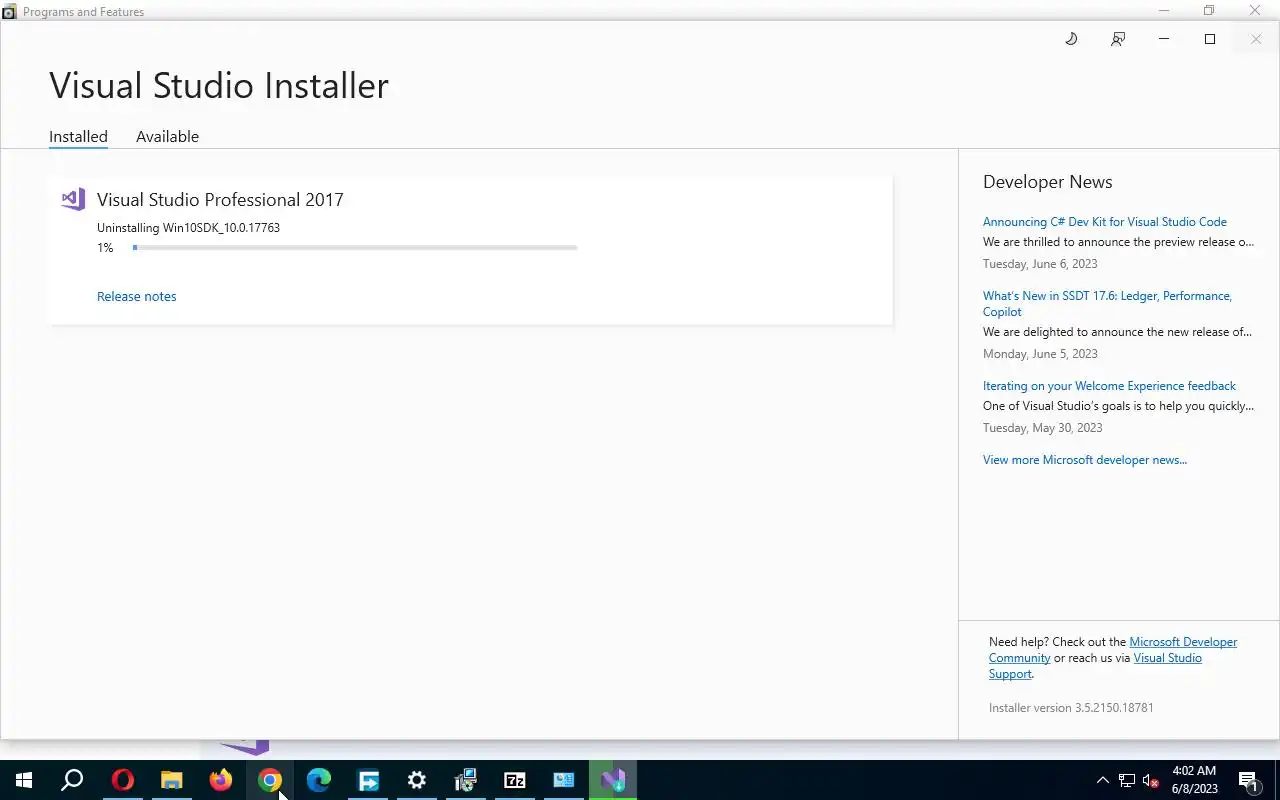Viewport: 1280px width, 800px height.
Task: Switch to the Installed tab
Action: click(78, 136)
